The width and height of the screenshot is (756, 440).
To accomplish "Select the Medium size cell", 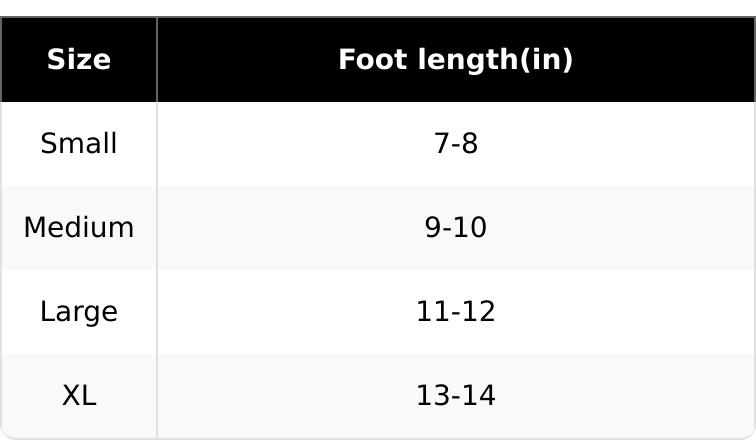I will coord(79,228).
